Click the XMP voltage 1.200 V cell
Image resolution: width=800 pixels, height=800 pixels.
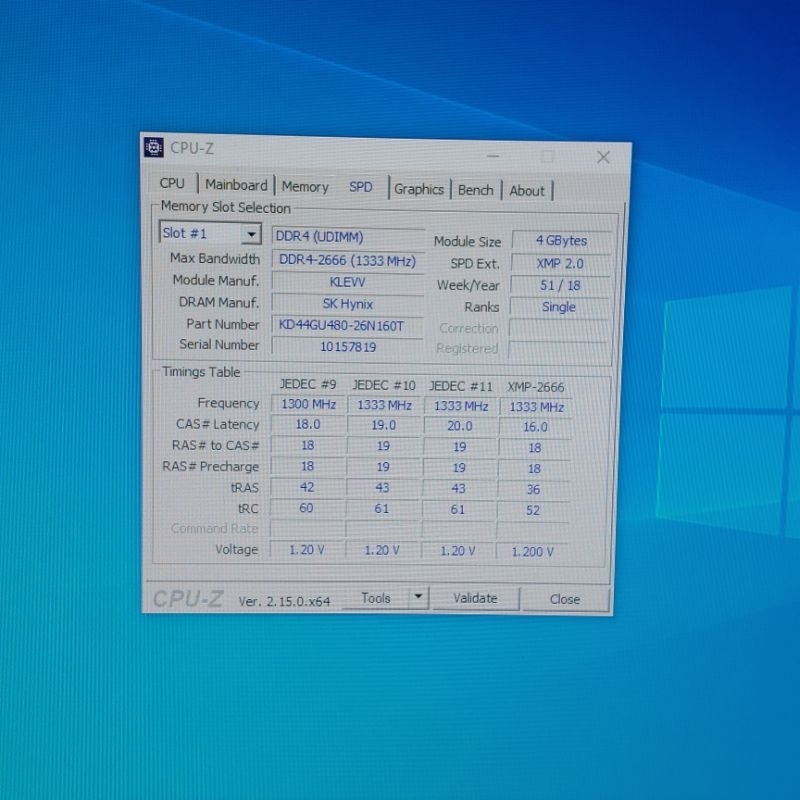coord(532,552)
